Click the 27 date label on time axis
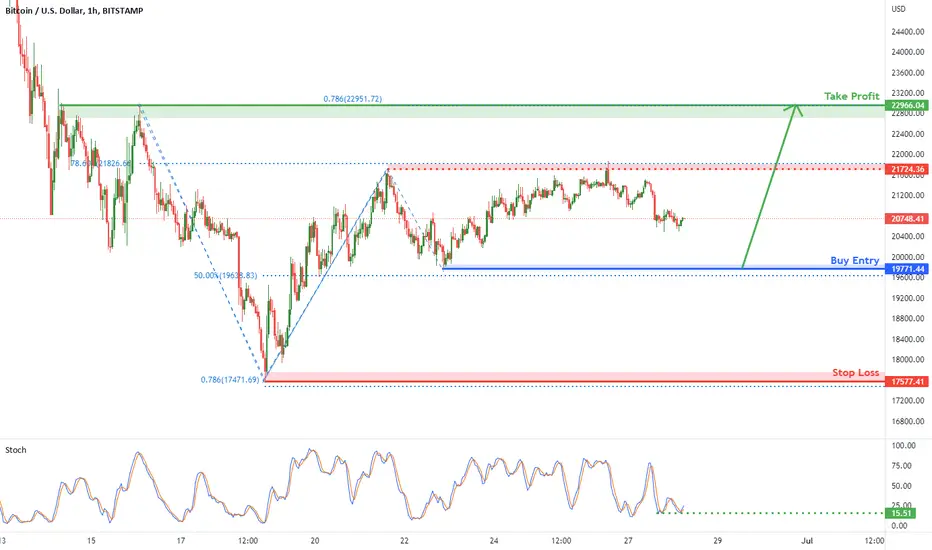The height and width of the screenshot is (550, 932). pyautogui.click(x=628, y=540)
